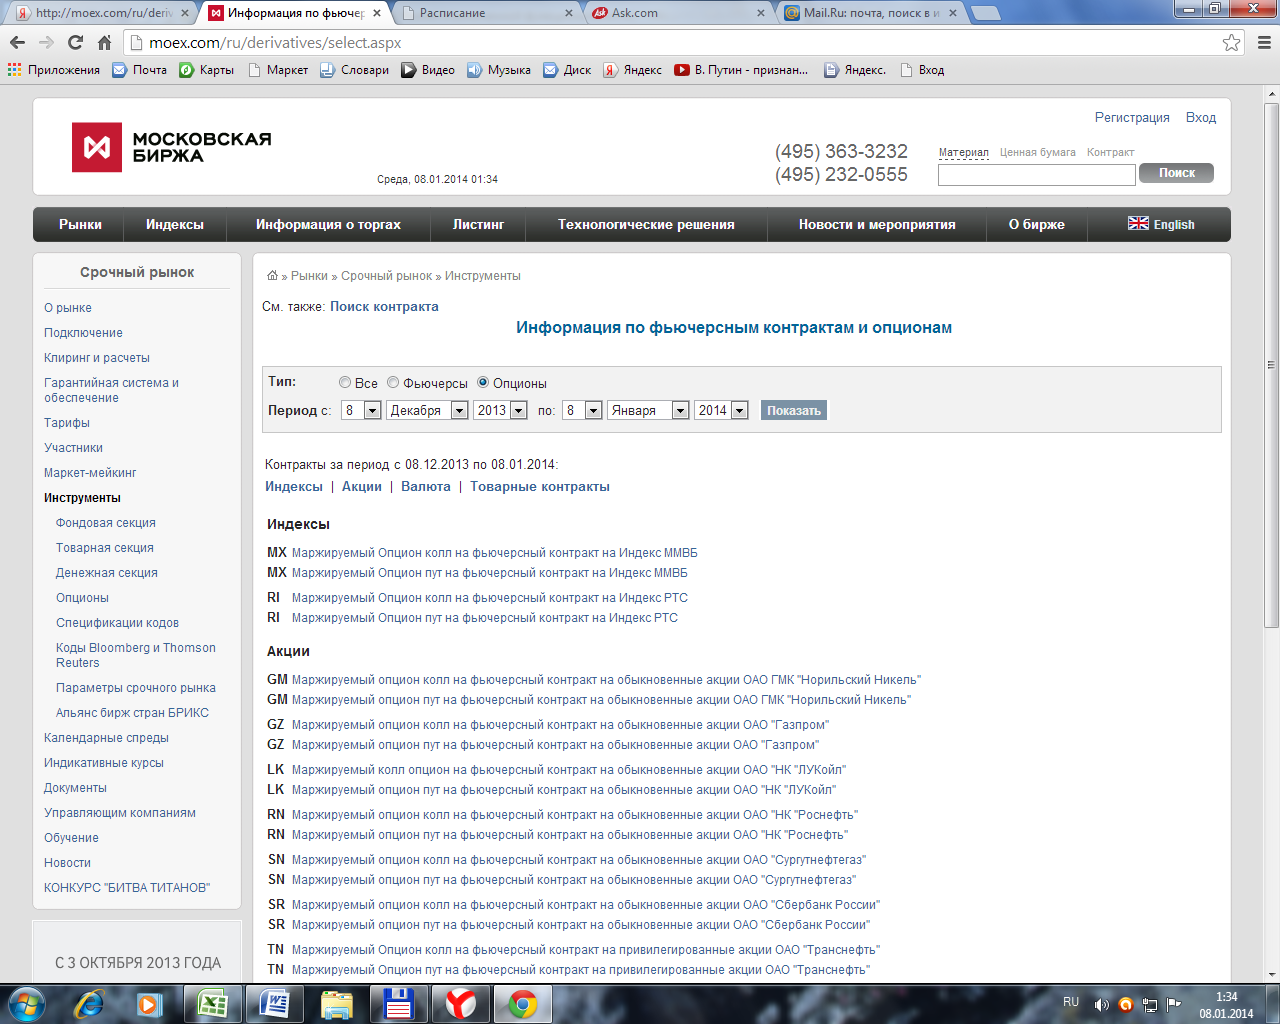Viewport: 1280px width, 1024px height.
Task: Open the Видео bookmark
Action: tap(428, 70)
